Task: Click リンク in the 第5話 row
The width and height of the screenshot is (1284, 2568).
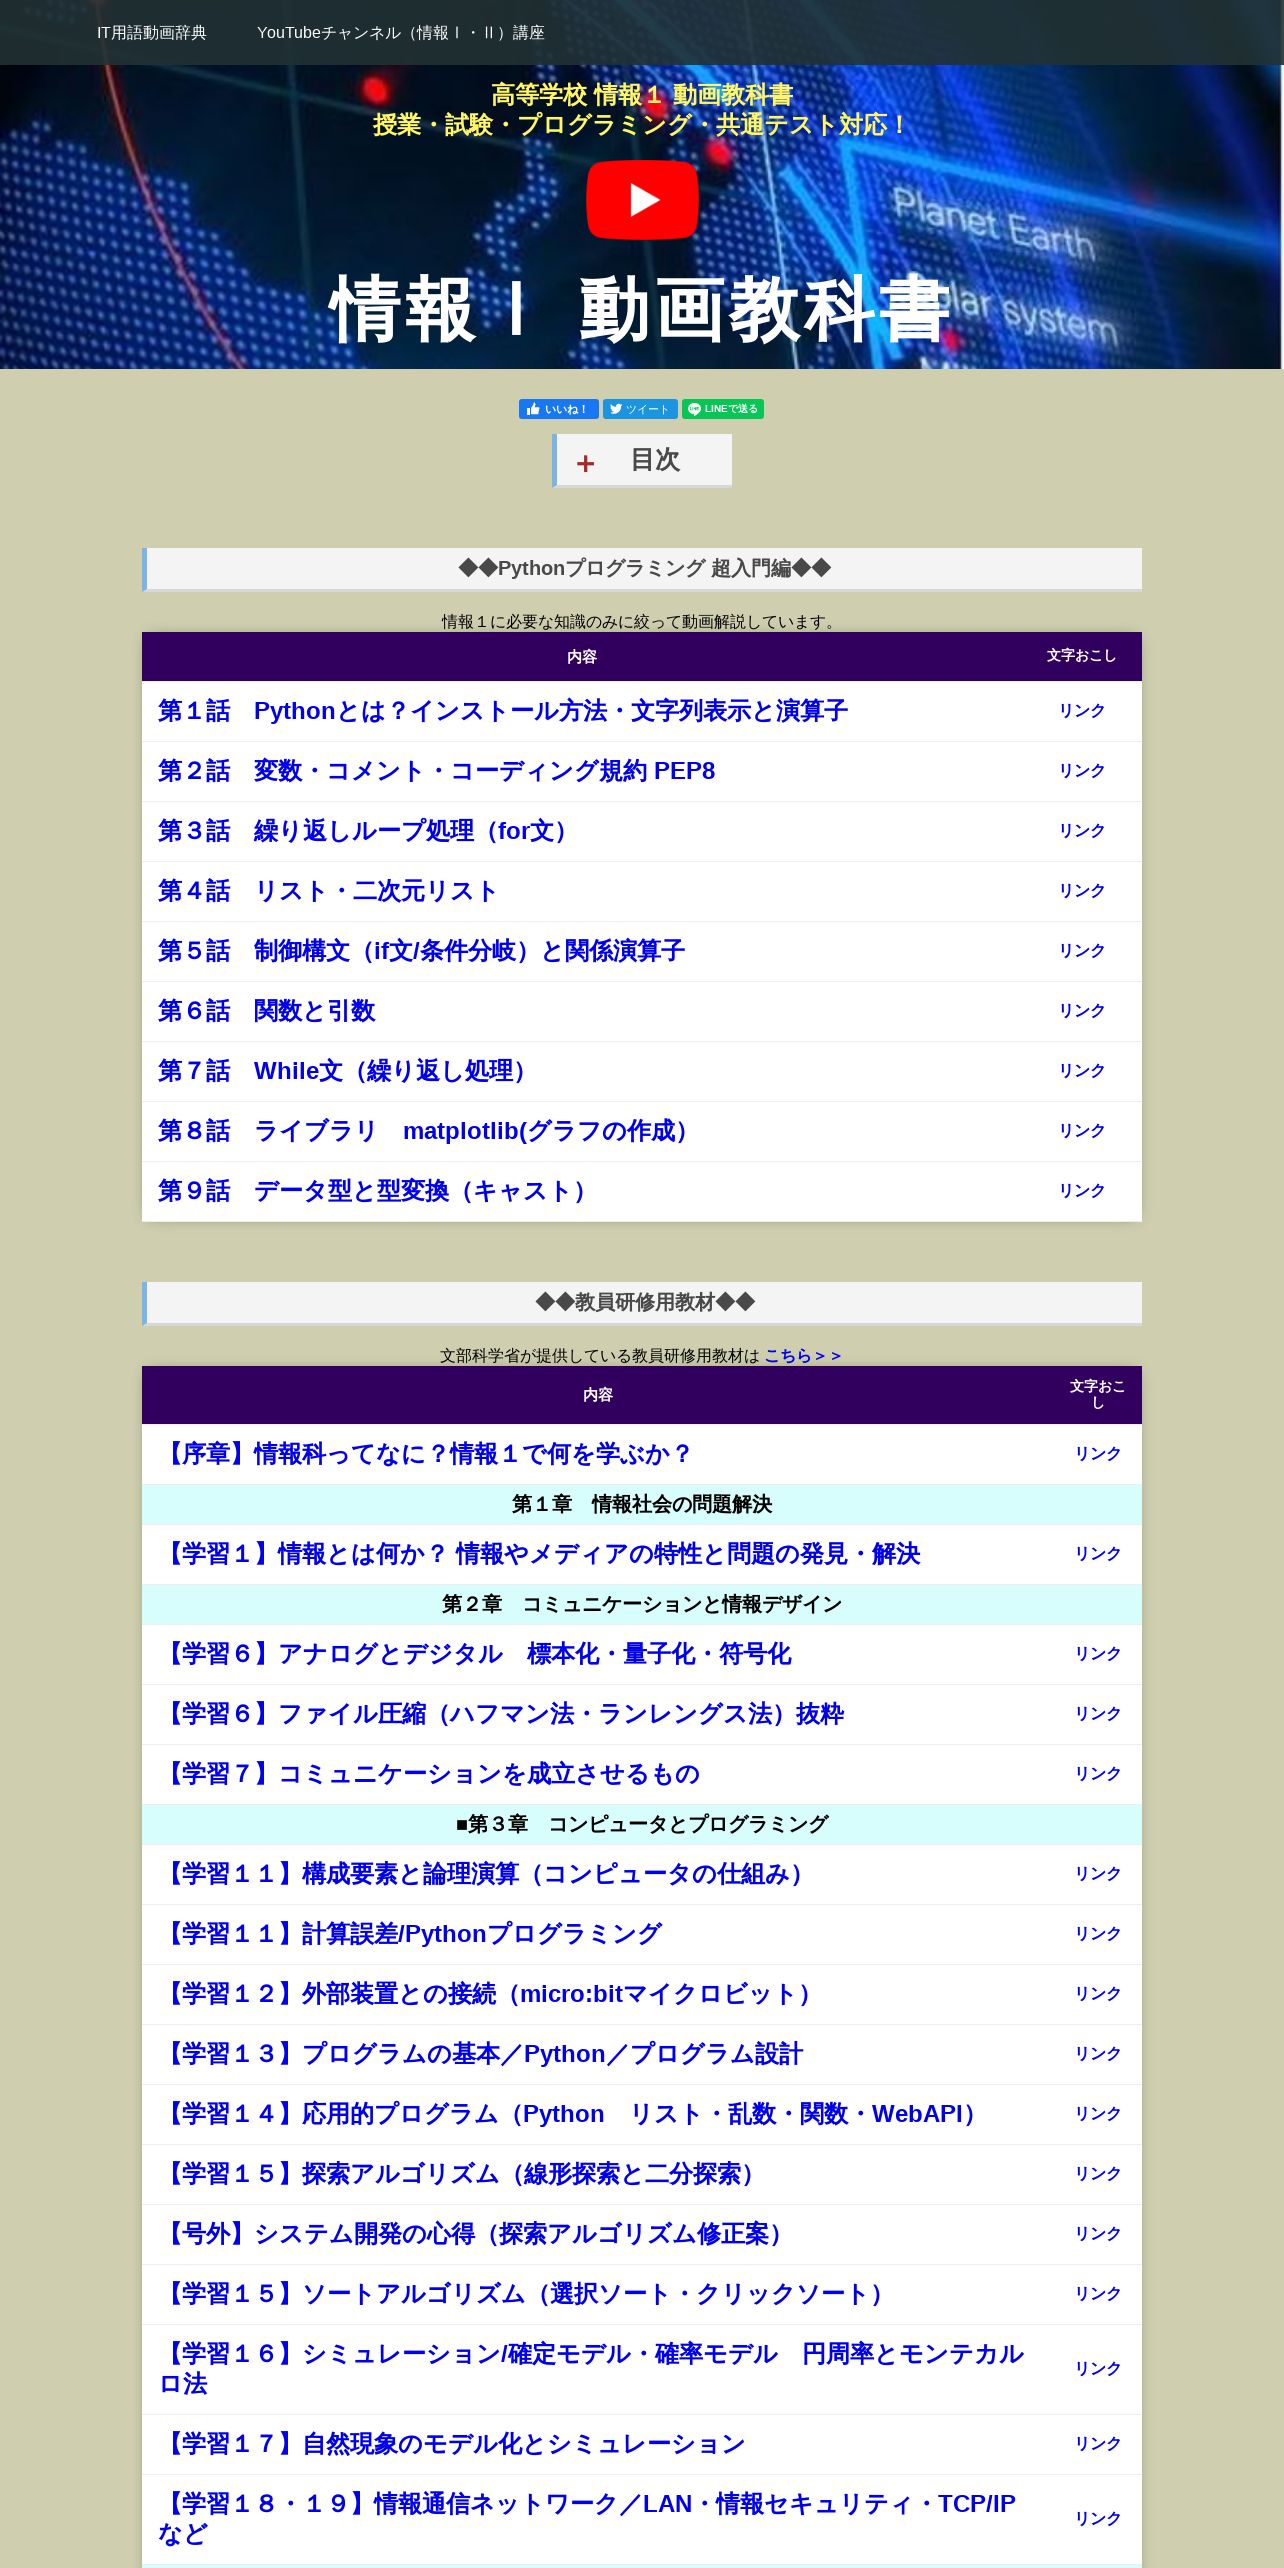Action: 1082,951
